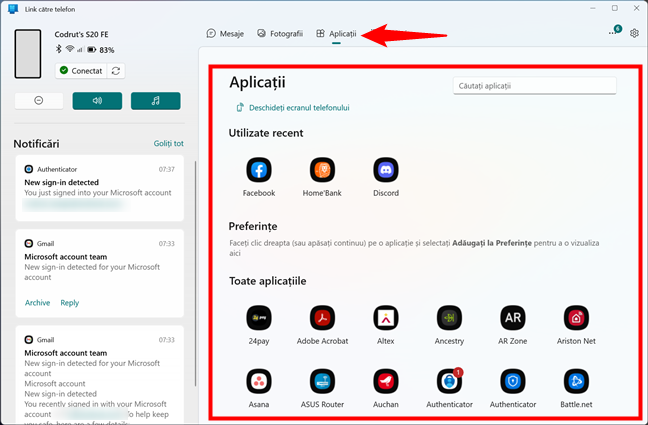The height and width of the screenshot is (425, 648).
Task: Open the Ariston Net app
Action: 576,318
